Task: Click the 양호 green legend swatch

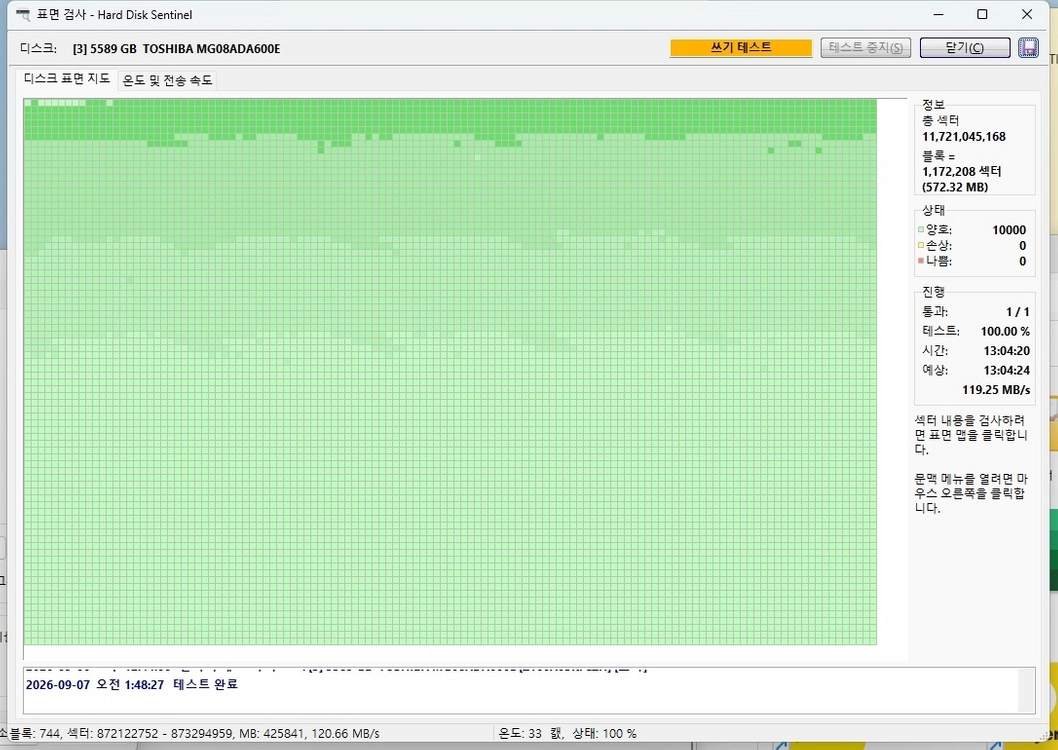Action: [920, 230]
